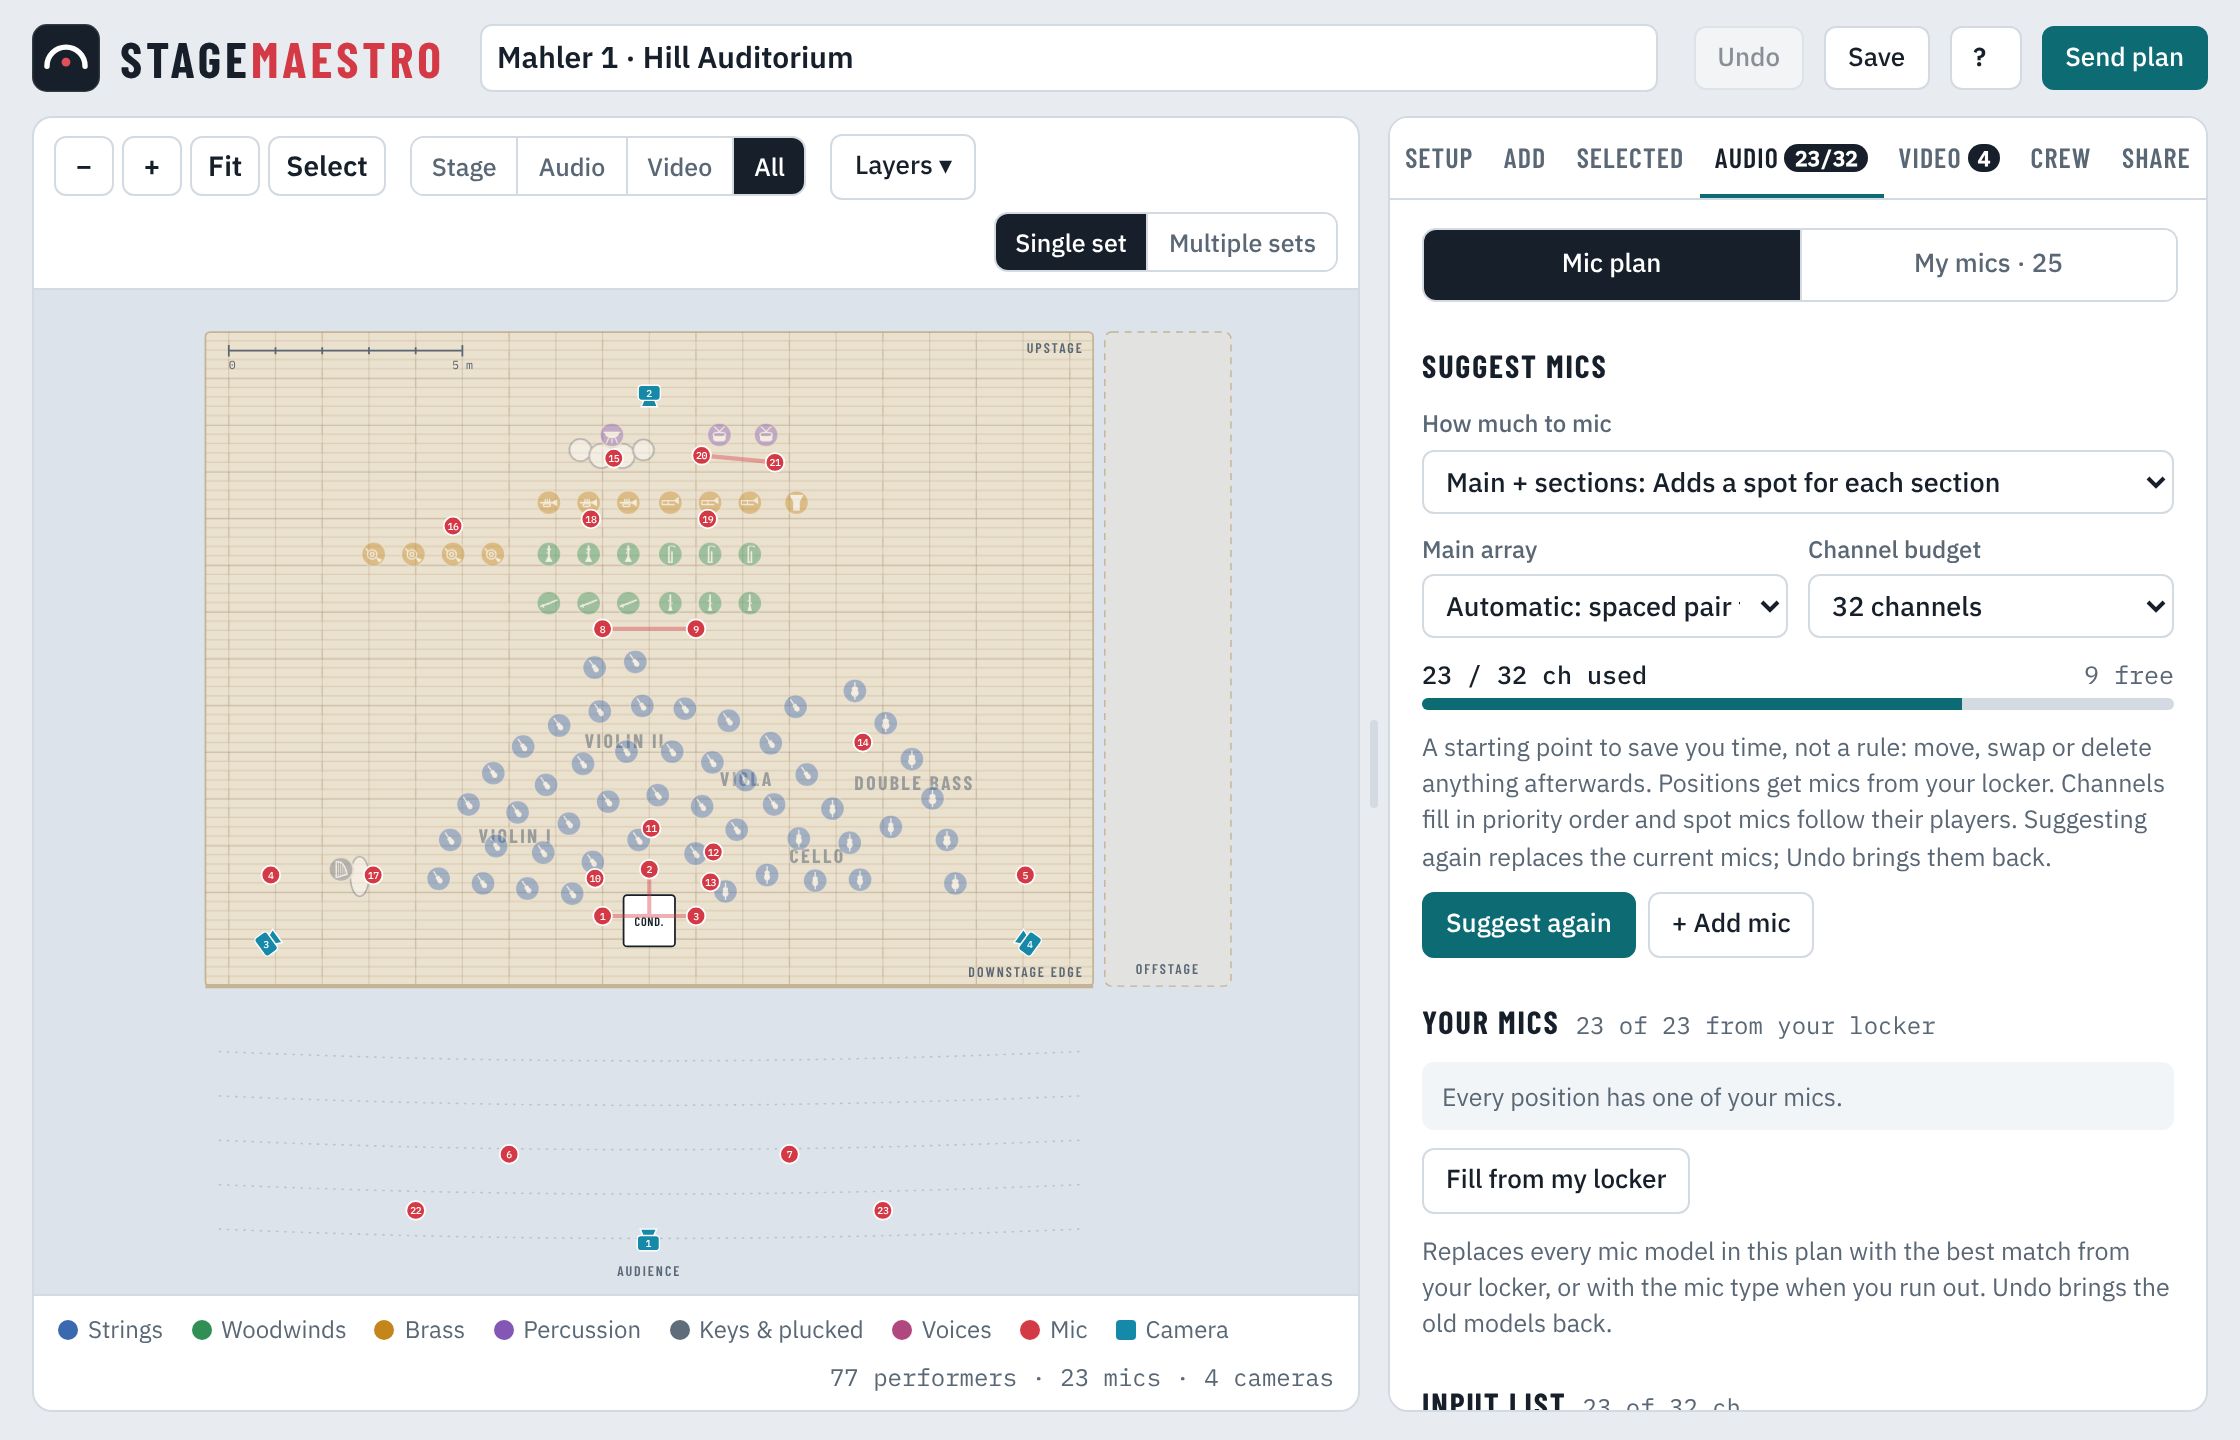
Task: Select camera 4 at downstage right
Action: (x=1028, y=943)
